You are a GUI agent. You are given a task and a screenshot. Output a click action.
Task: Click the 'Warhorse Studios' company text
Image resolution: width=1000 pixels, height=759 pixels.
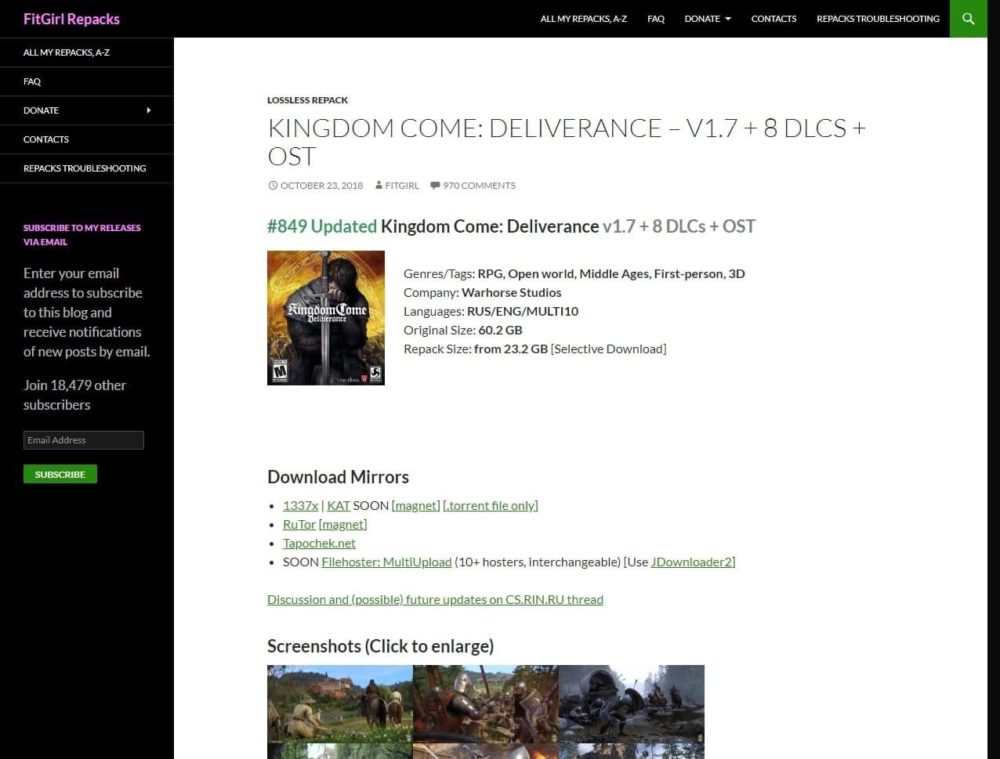511,293
